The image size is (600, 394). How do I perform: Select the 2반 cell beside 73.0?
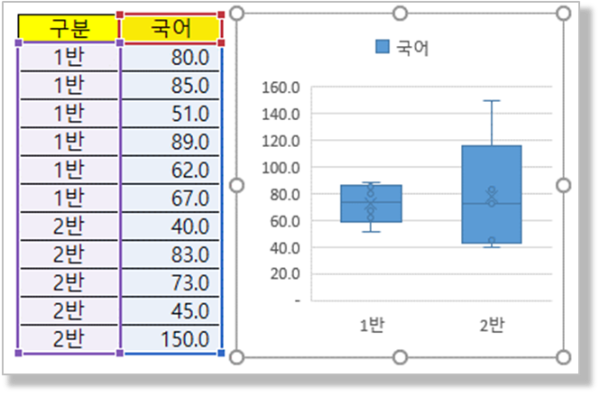coord(69,283)
